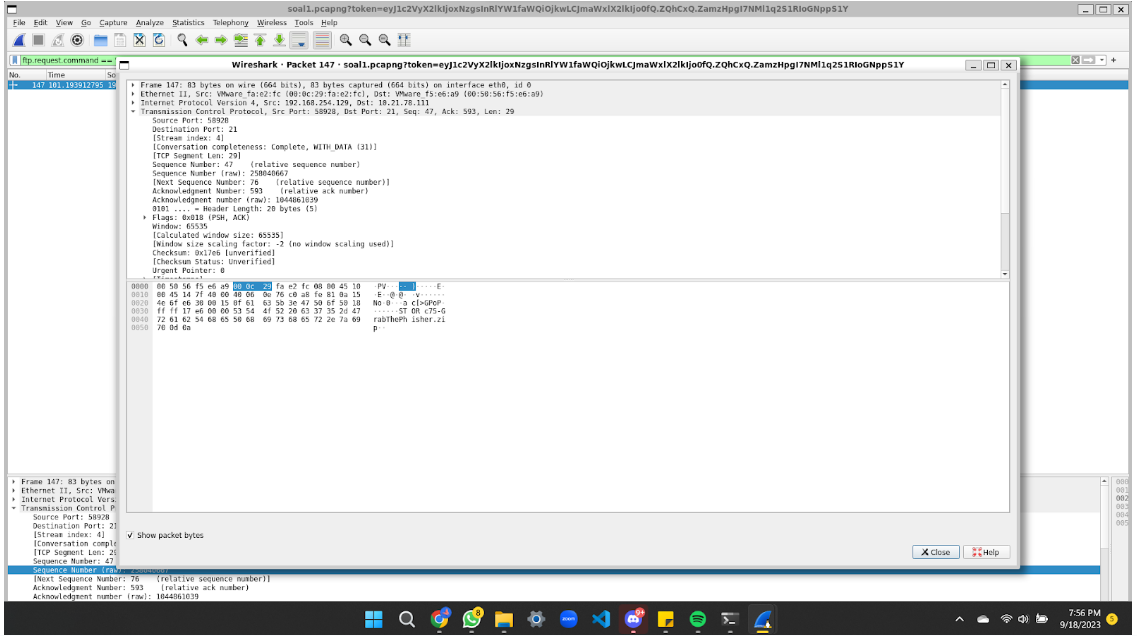Select Source Port: 58928 in dialog

coord(190,120)
